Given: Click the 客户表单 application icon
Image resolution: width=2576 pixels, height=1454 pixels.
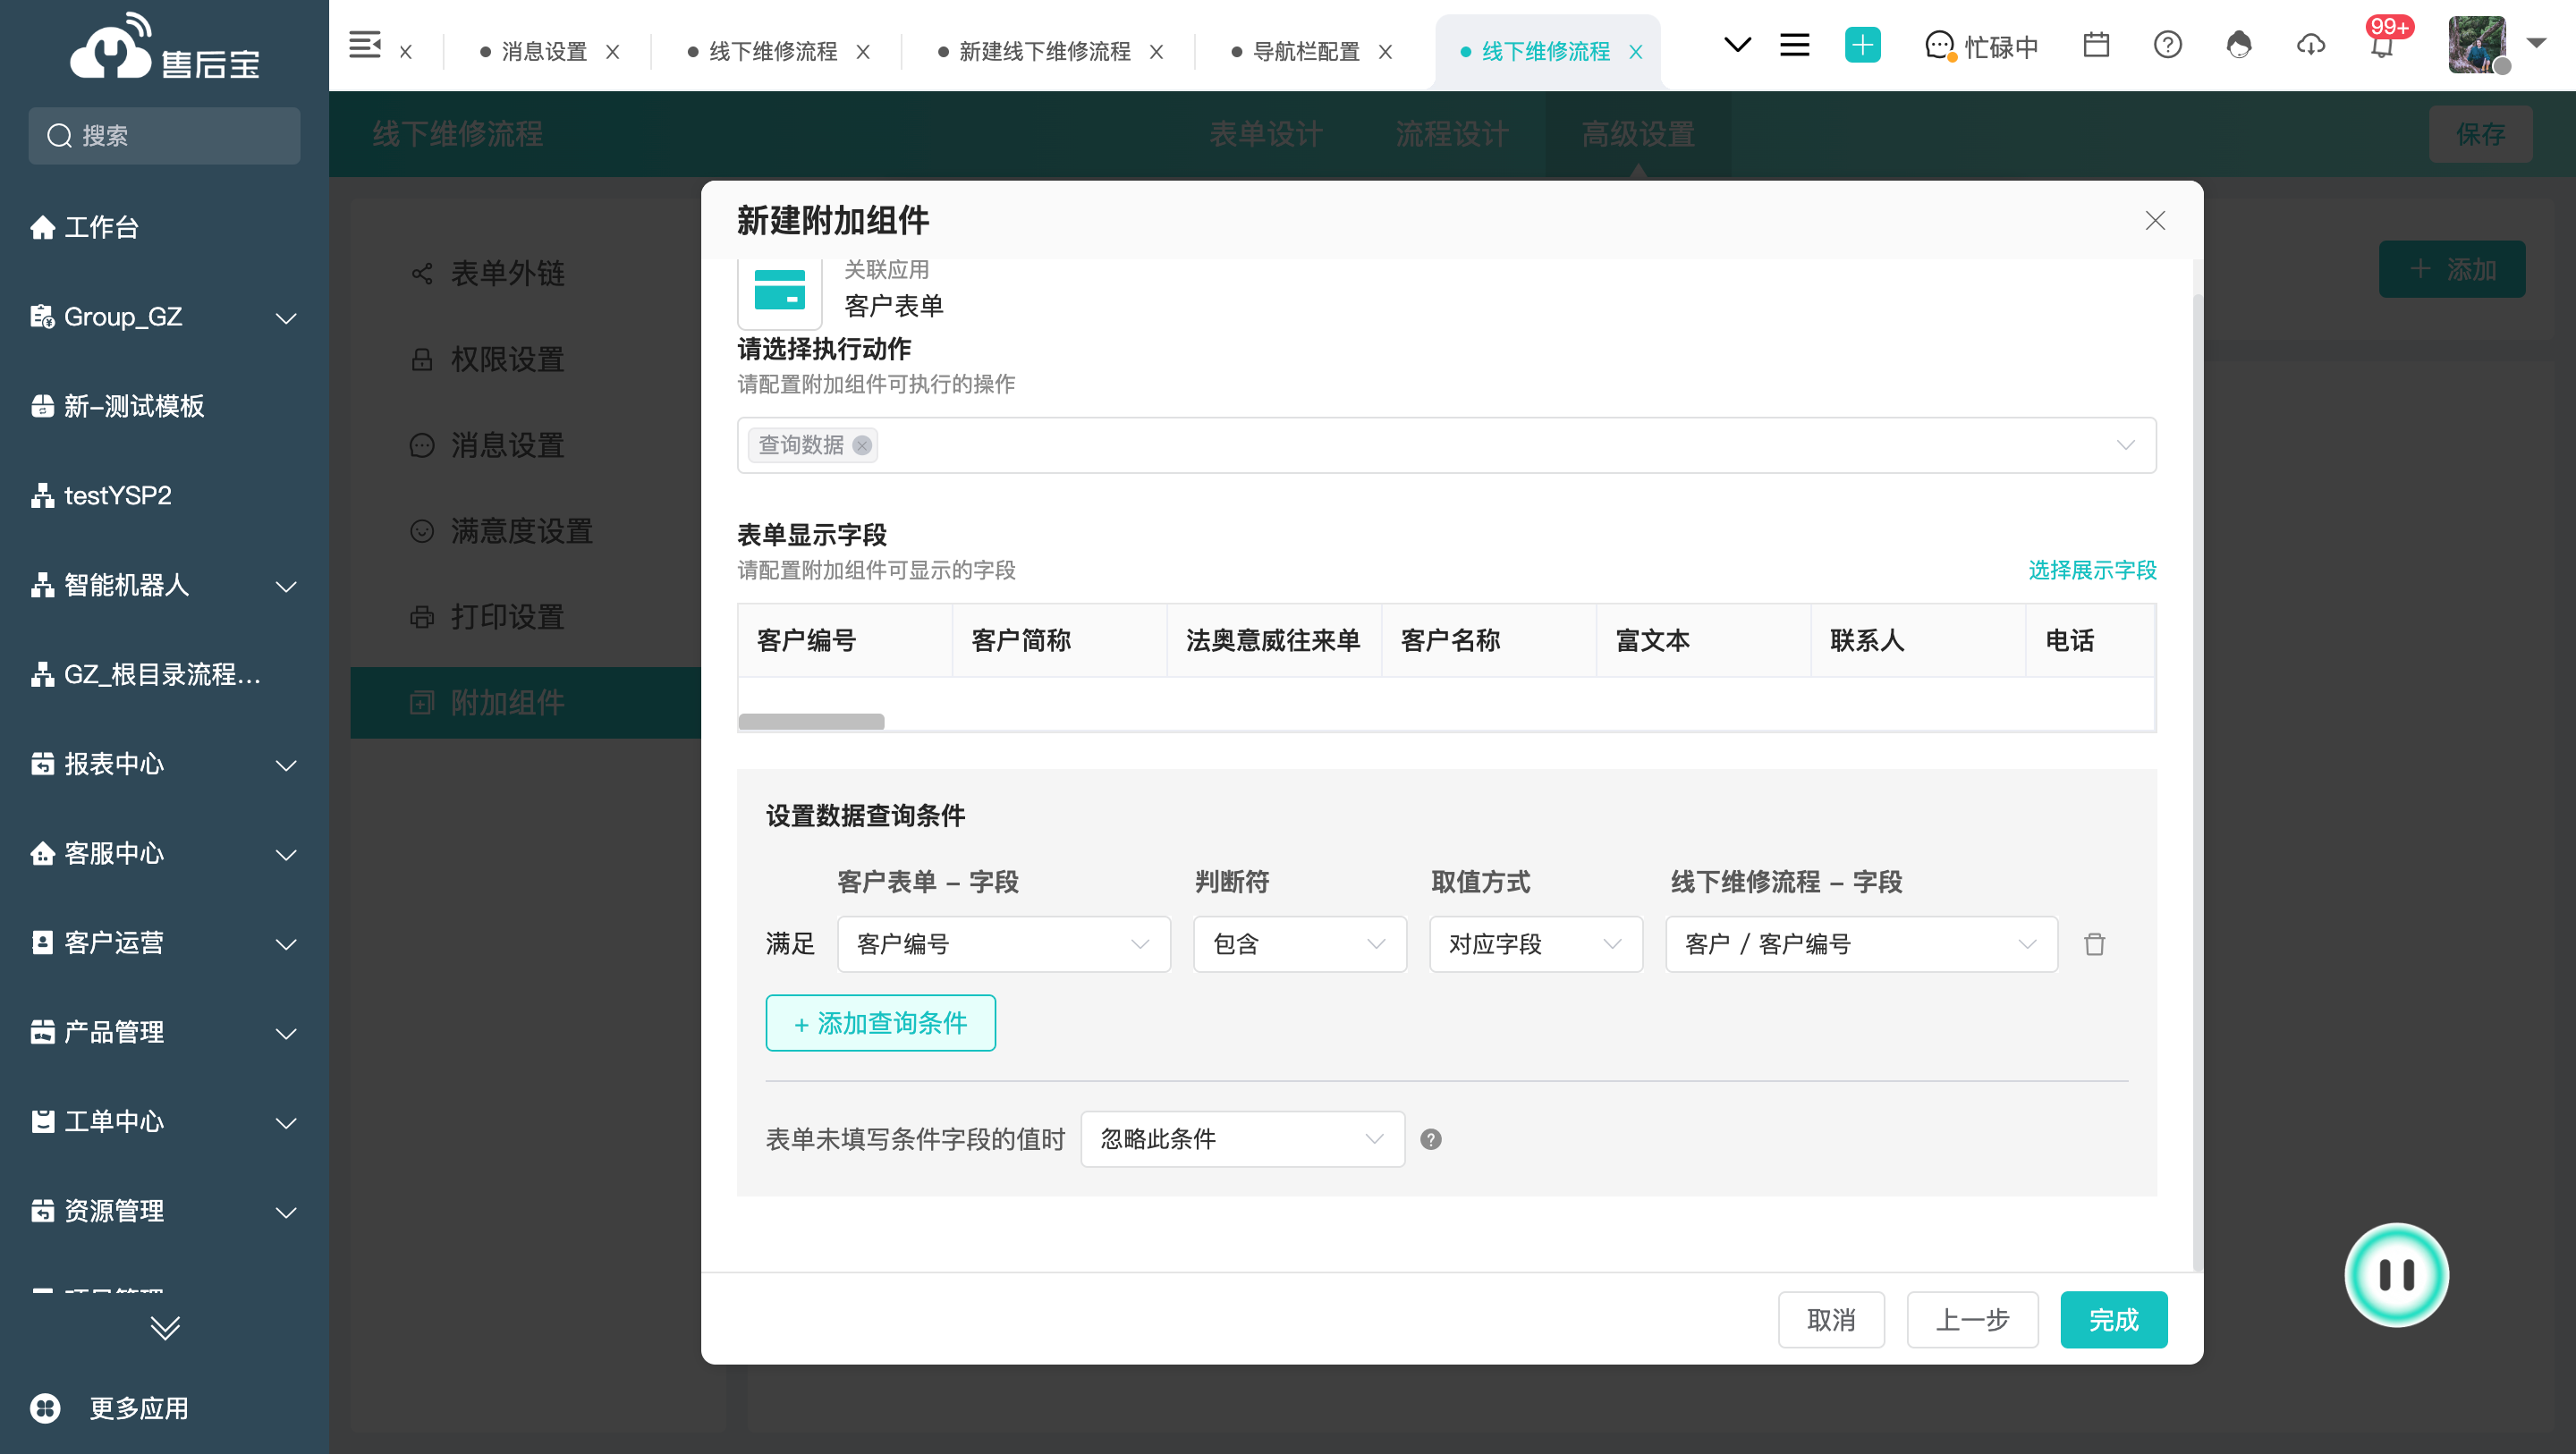Looking at the screenshot, I should 780,291.
